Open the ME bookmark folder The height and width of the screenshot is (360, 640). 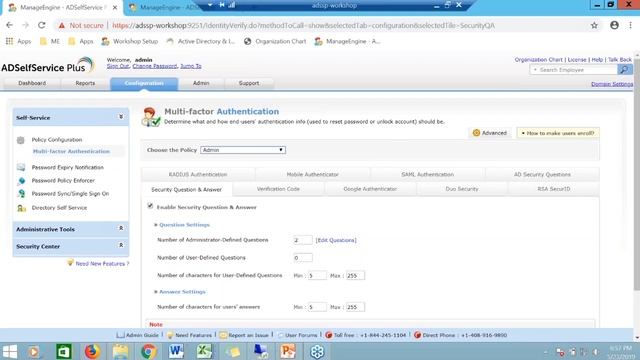(50, 41)
